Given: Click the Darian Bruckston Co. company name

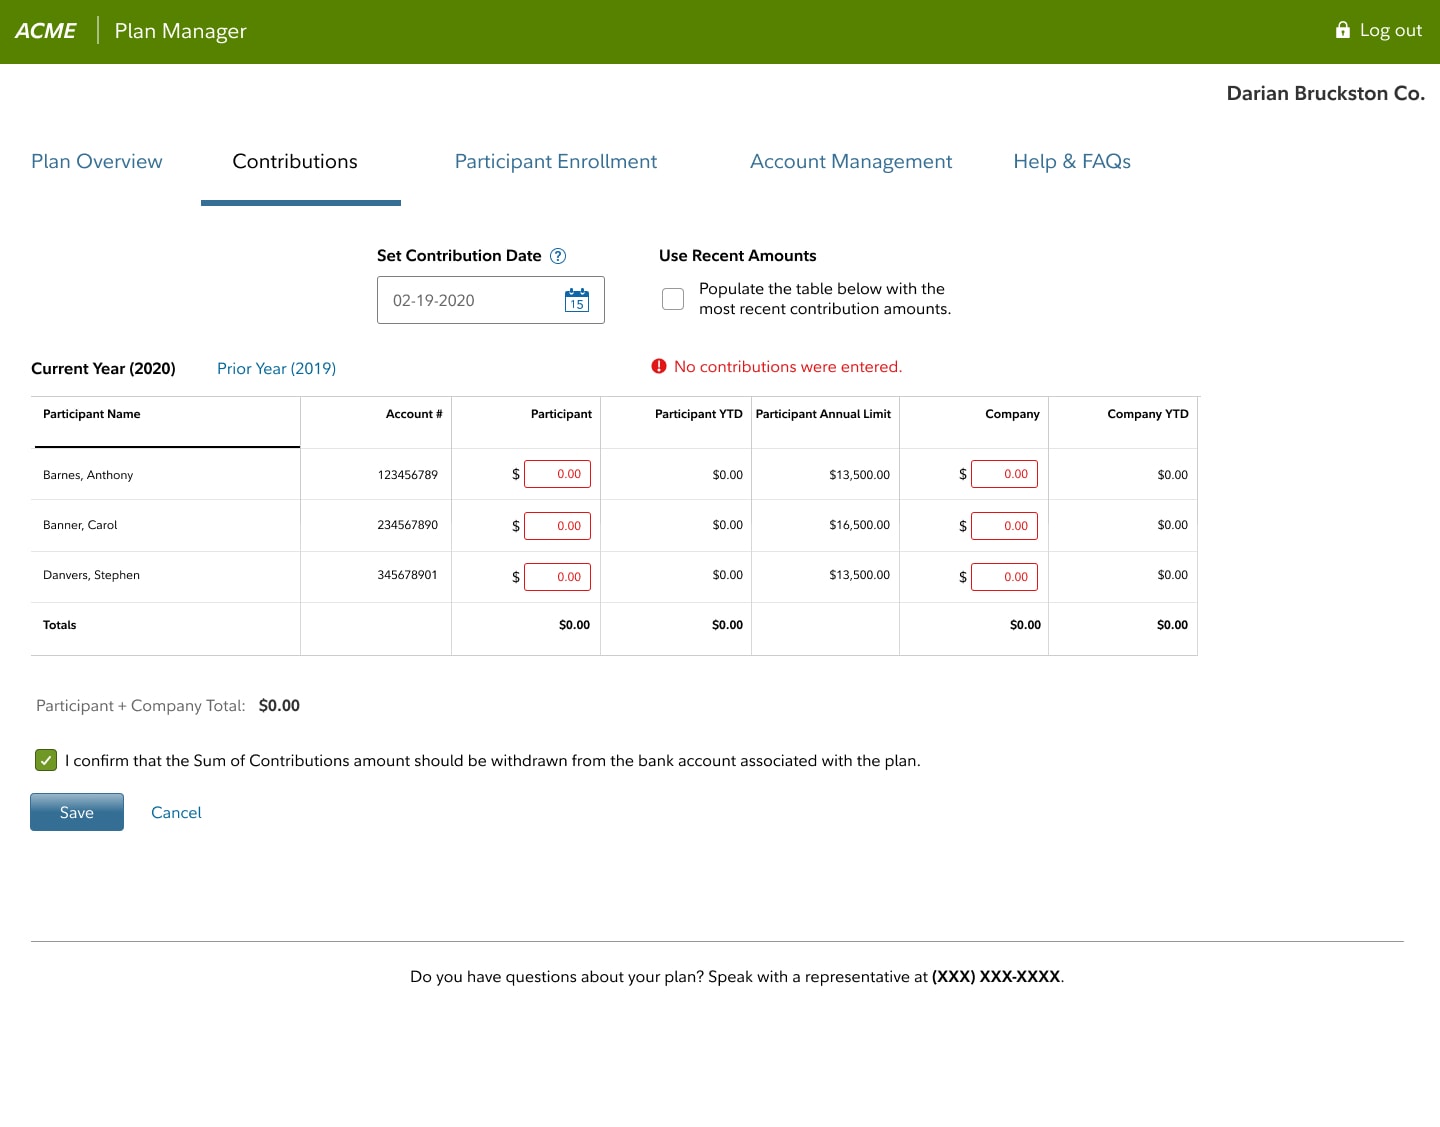Looking at the screenshot, I should pos(1326,93).
